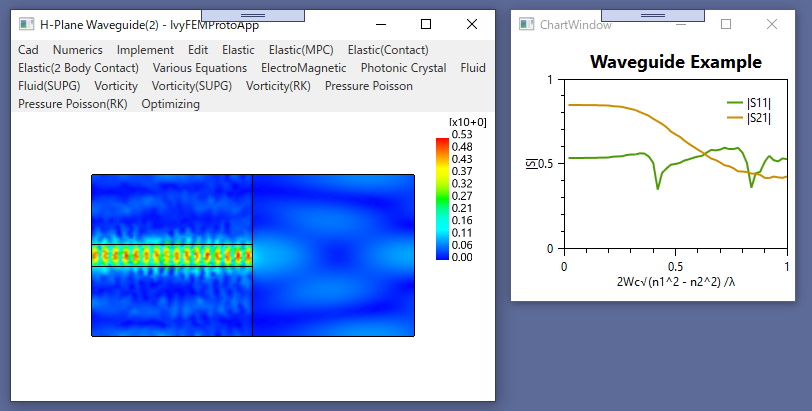The image size is (812, 411).
Task: Open the Fluid menu
Action: point(473,68)
